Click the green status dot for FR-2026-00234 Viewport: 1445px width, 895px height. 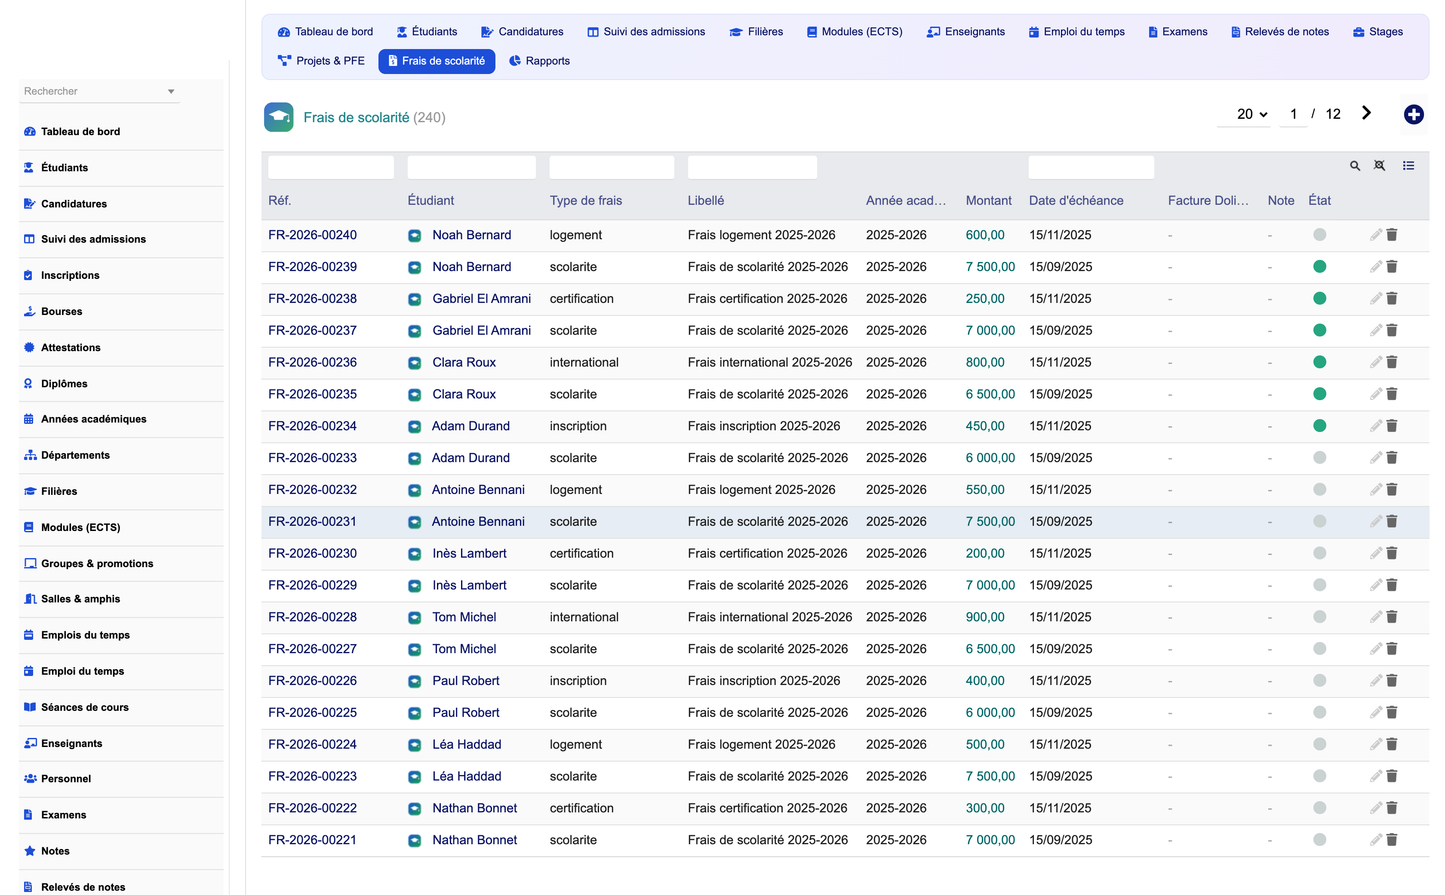pos(1319,426)
